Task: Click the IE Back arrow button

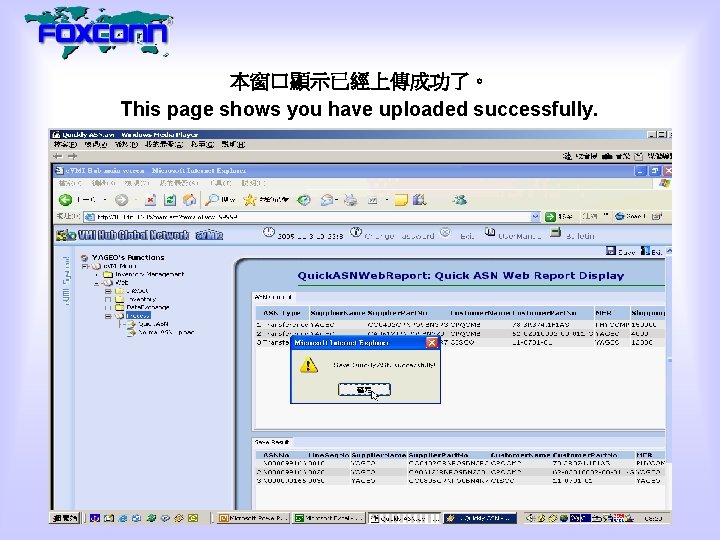Action: pos(66,200)
